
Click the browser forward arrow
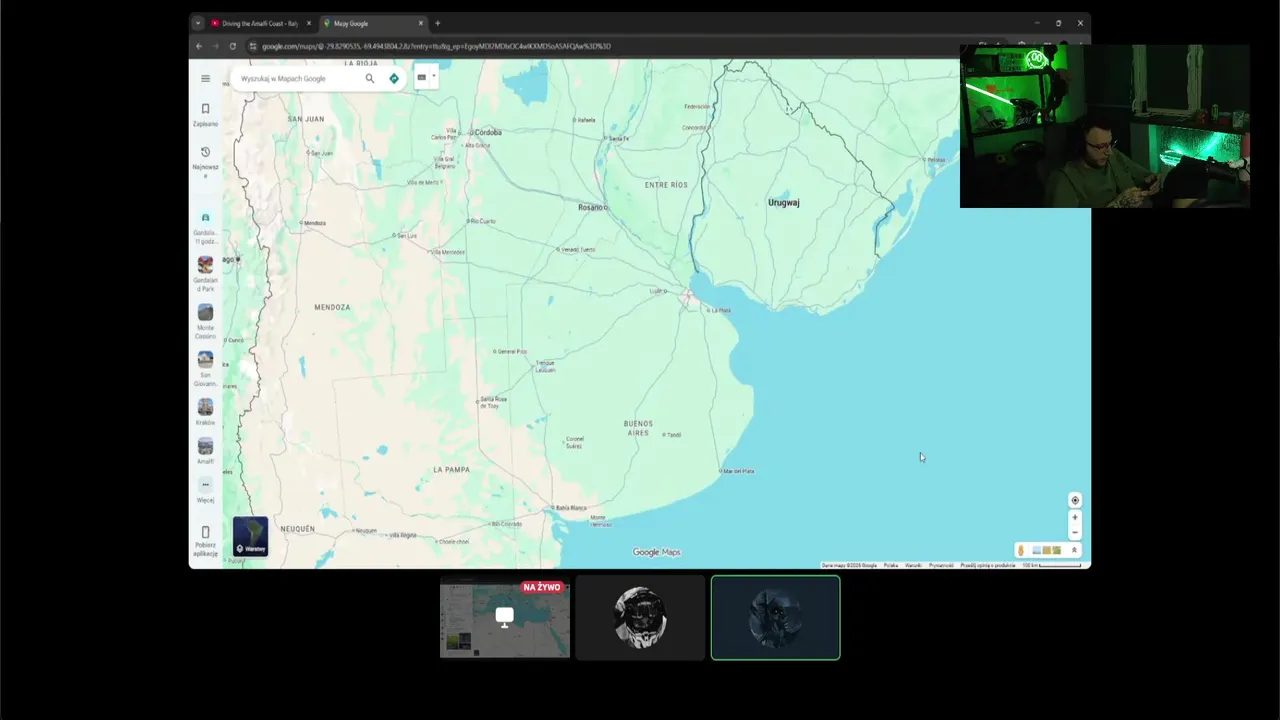click(x=215, y=46)
